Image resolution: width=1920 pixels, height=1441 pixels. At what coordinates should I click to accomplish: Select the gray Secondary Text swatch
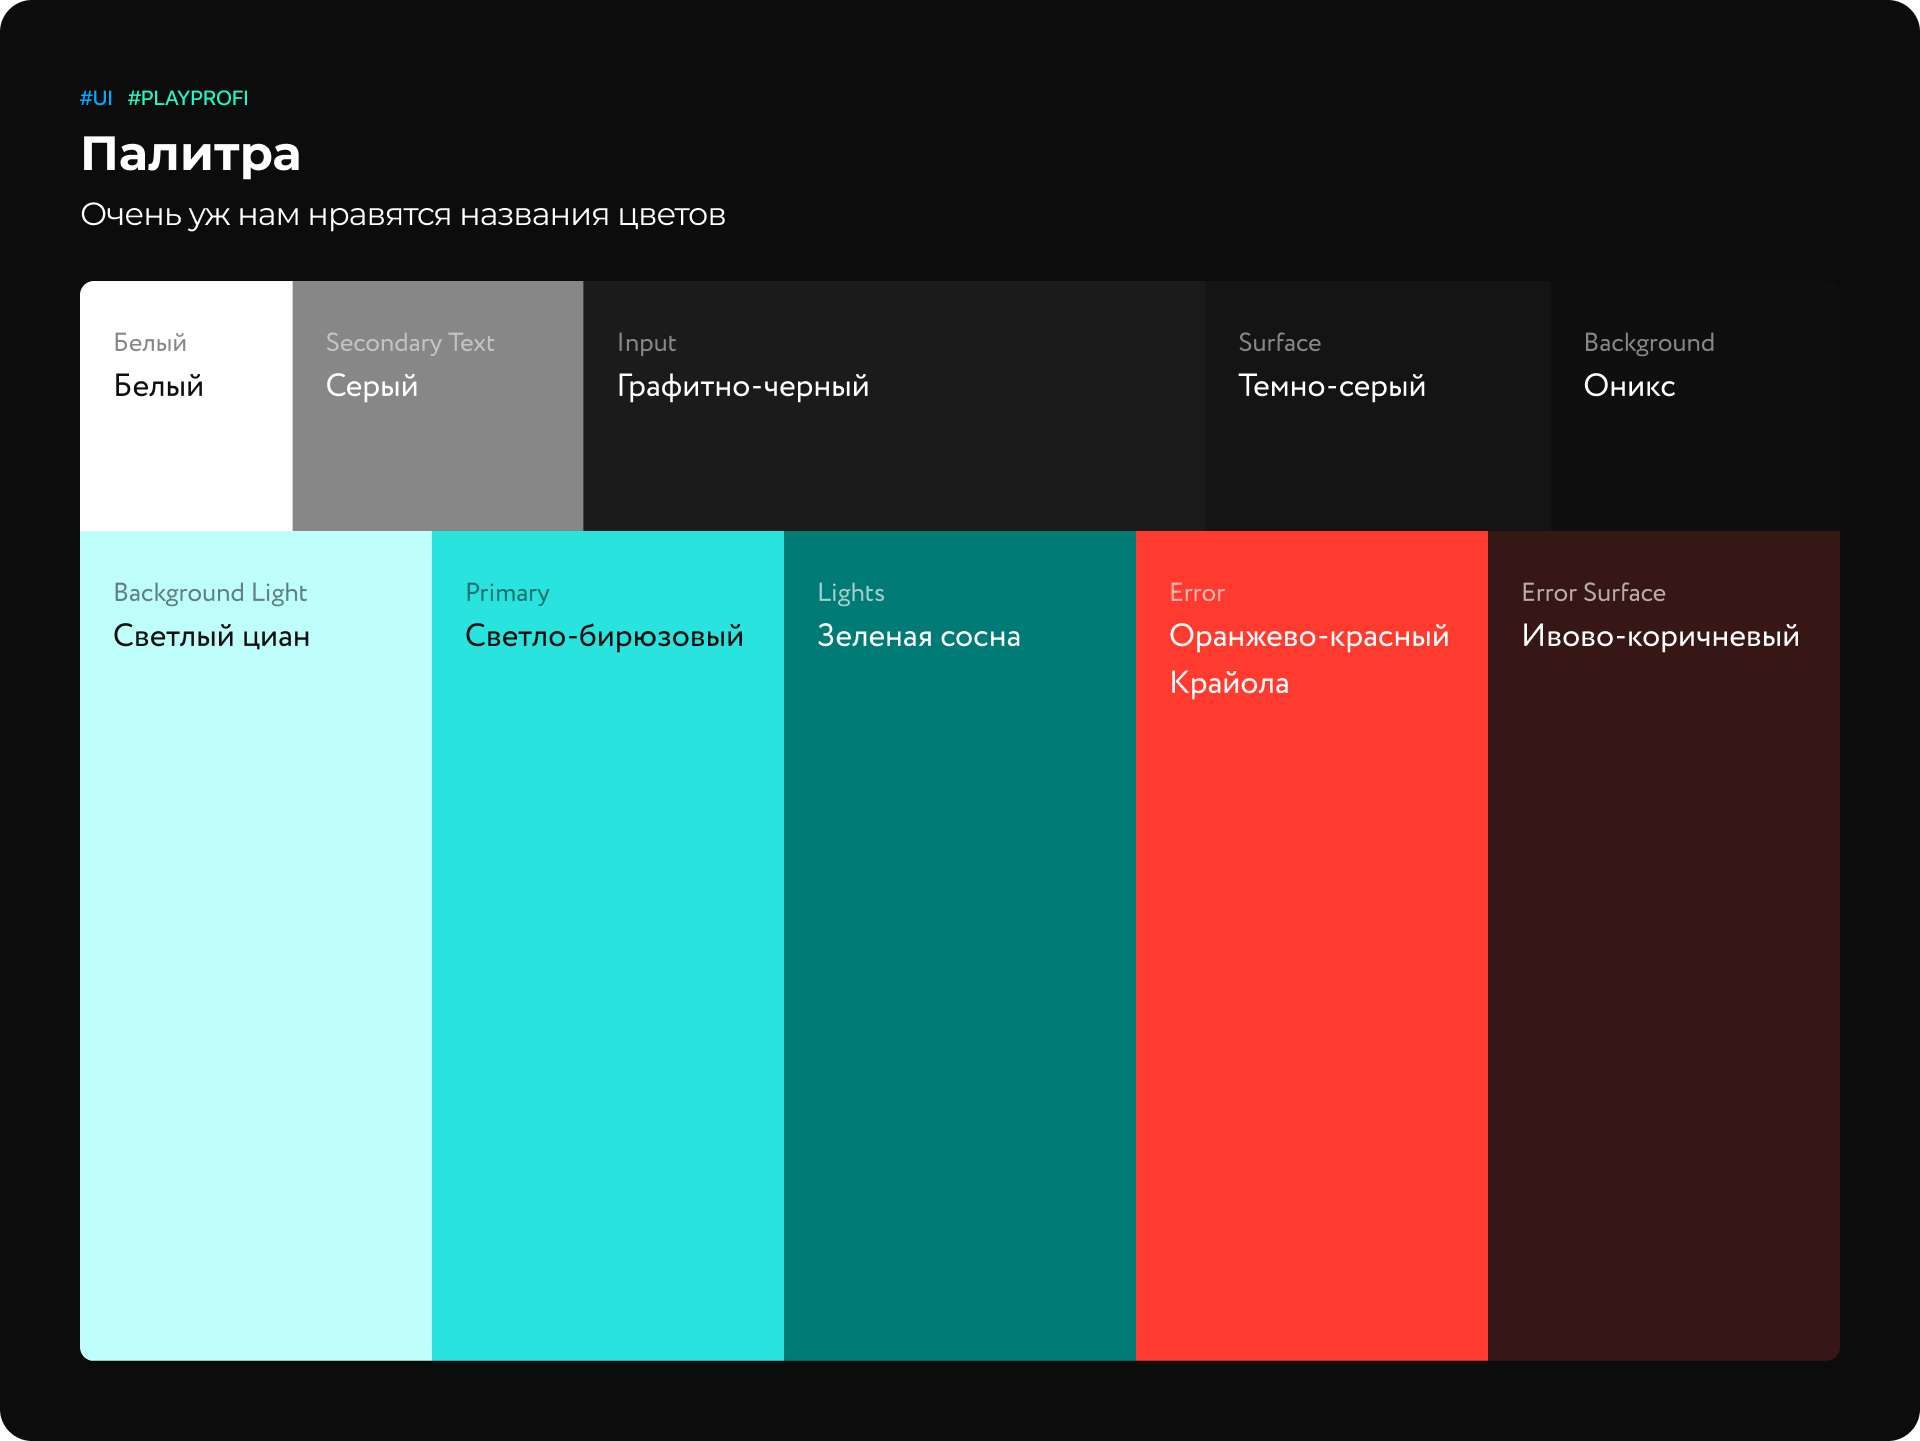(438, 406)
